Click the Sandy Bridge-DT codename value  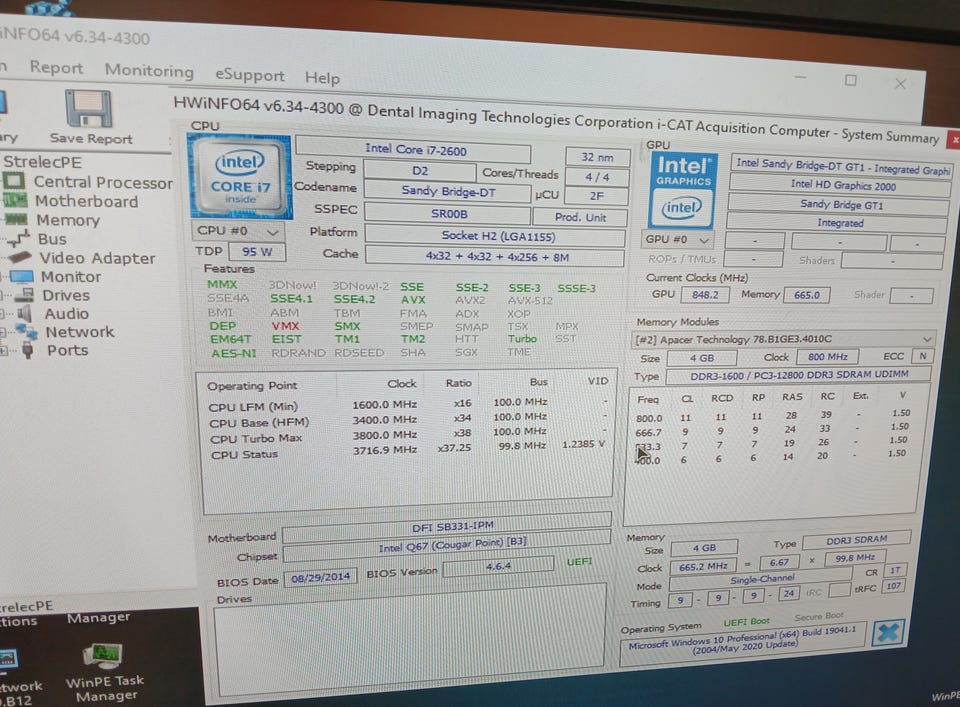(448, 192)
